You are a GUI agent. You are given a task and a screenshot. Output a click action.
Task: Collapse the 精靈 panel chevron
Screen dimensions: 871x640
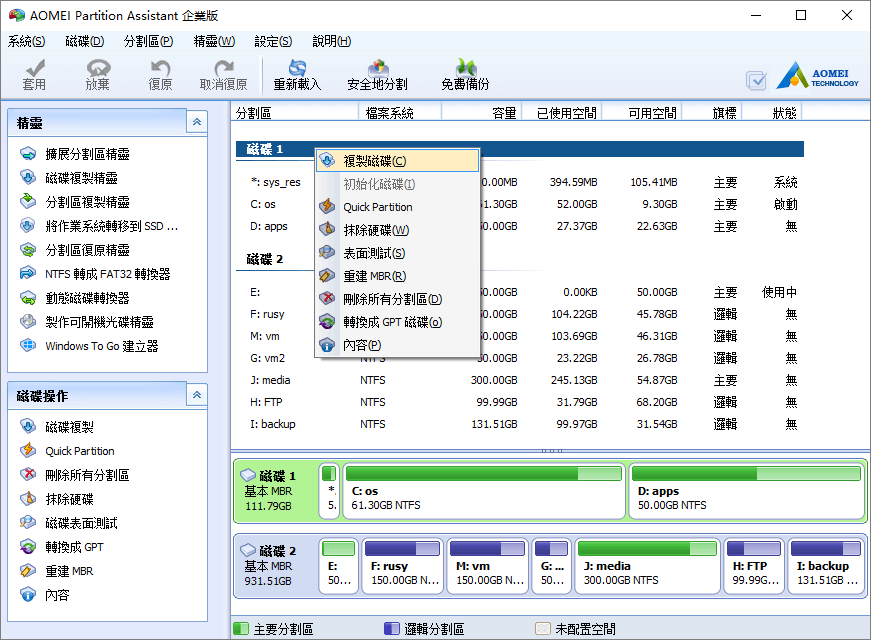coord(197,122)
